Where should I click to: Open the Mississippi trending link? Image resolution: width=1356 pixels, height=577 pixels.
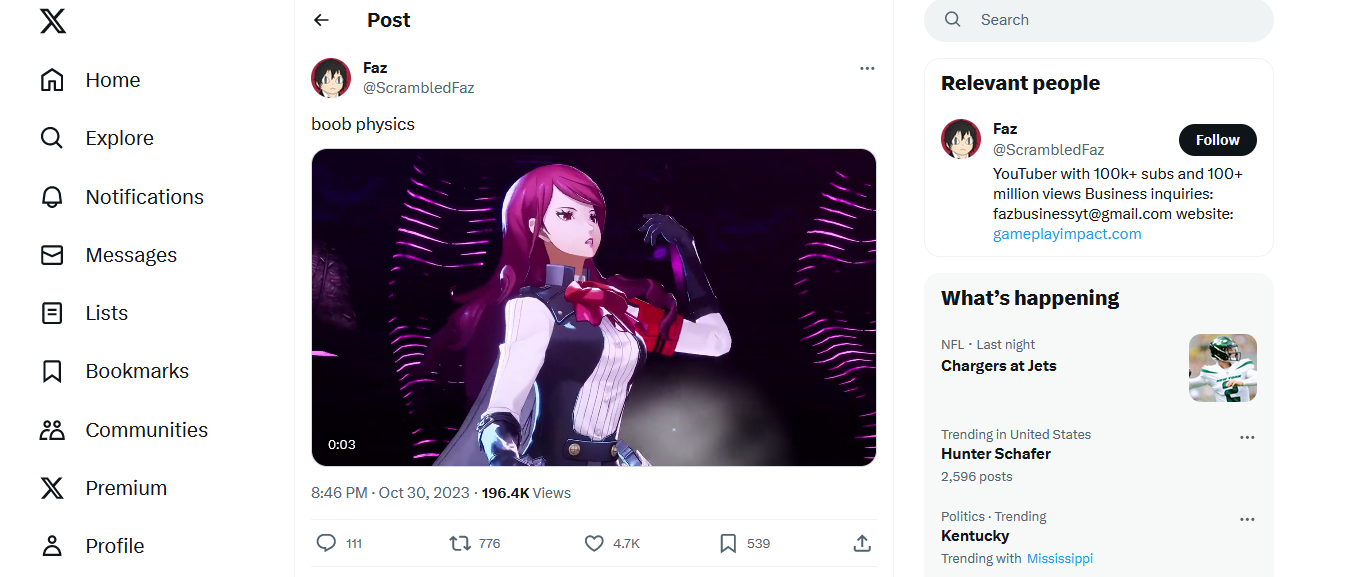1060,558
